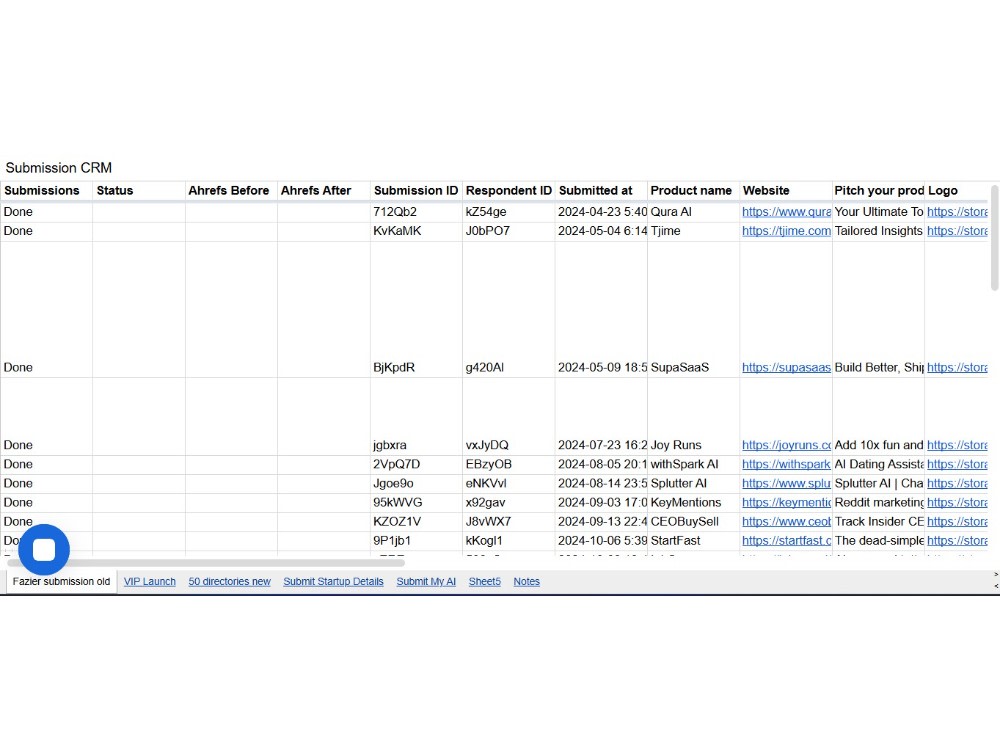Select the Fazier submission old tab

pos(61,582)
